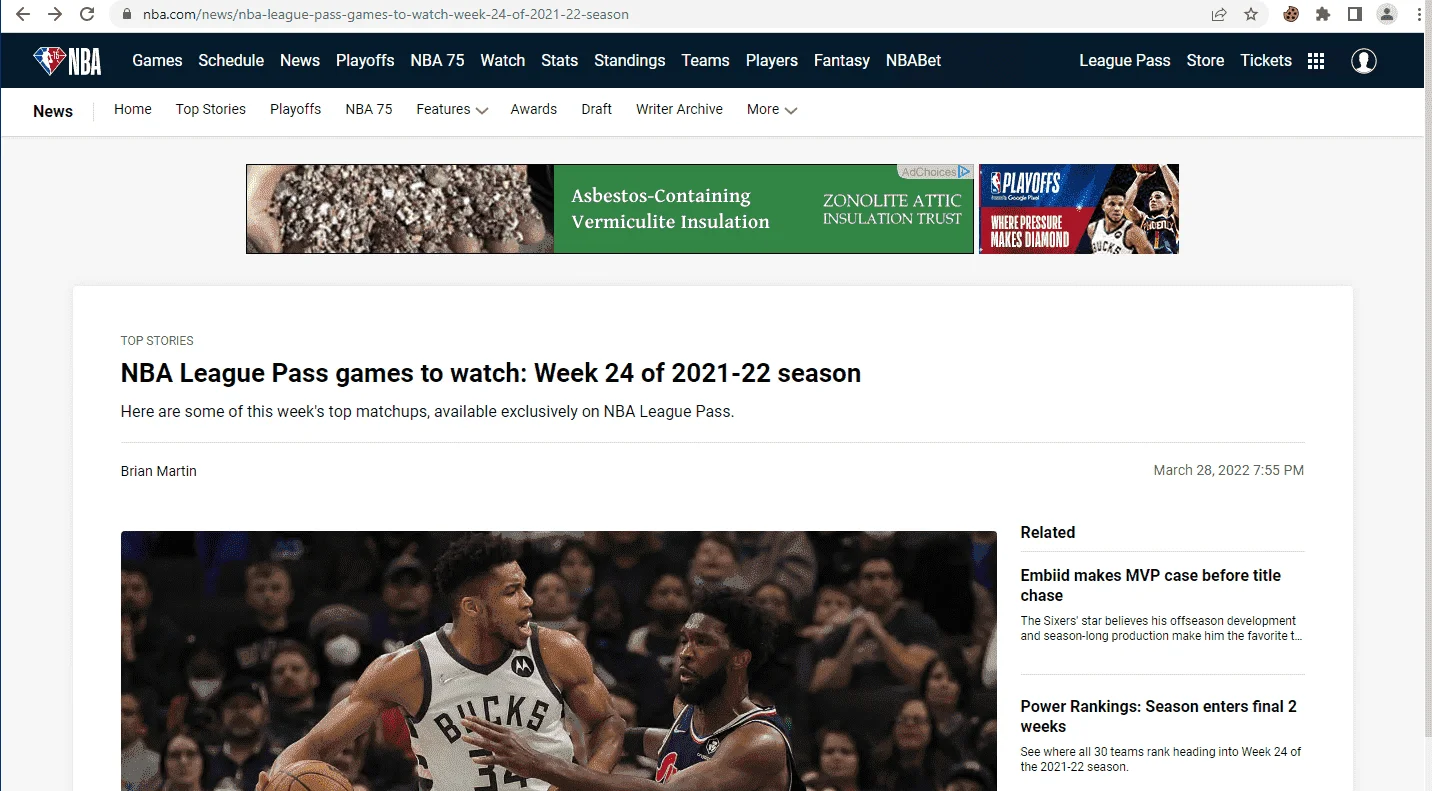This screenshot has height=791, width=1432.
Task: Open Standings in the top navigation
Action: 630,60
